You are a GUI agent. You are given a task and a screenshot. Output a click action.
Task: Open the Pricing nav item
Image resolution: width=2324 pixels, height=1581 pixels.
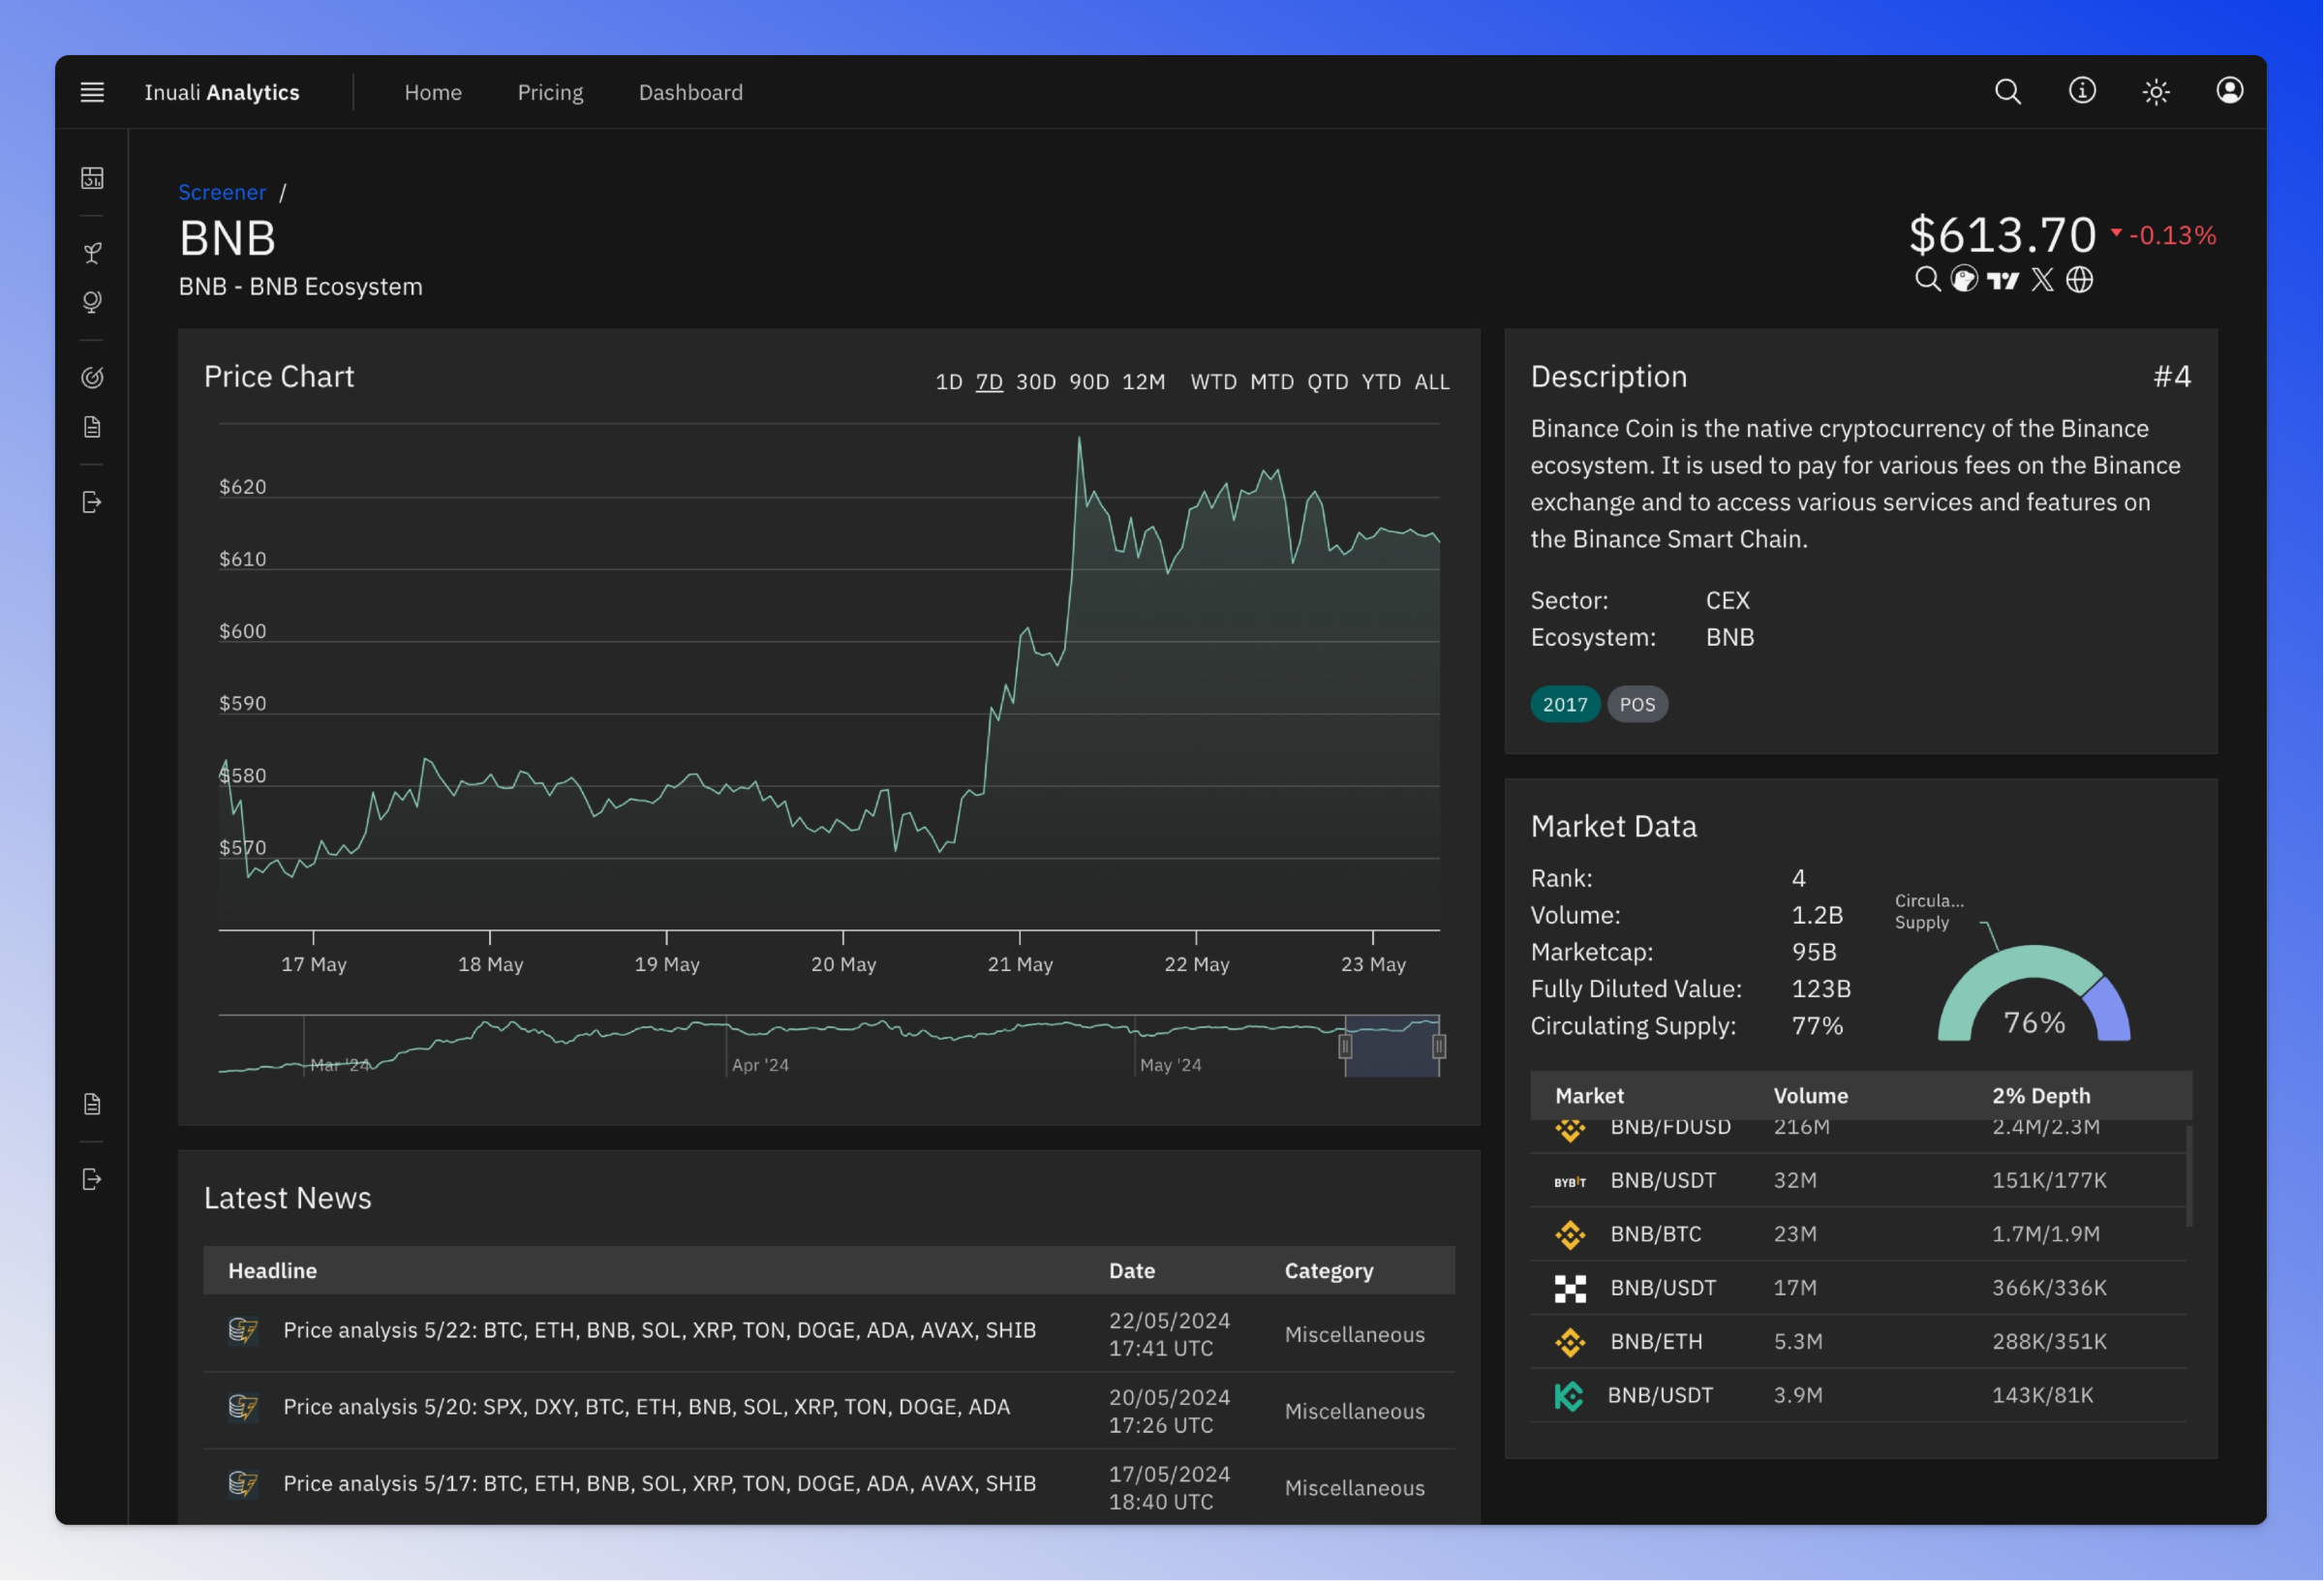point(550,92)
